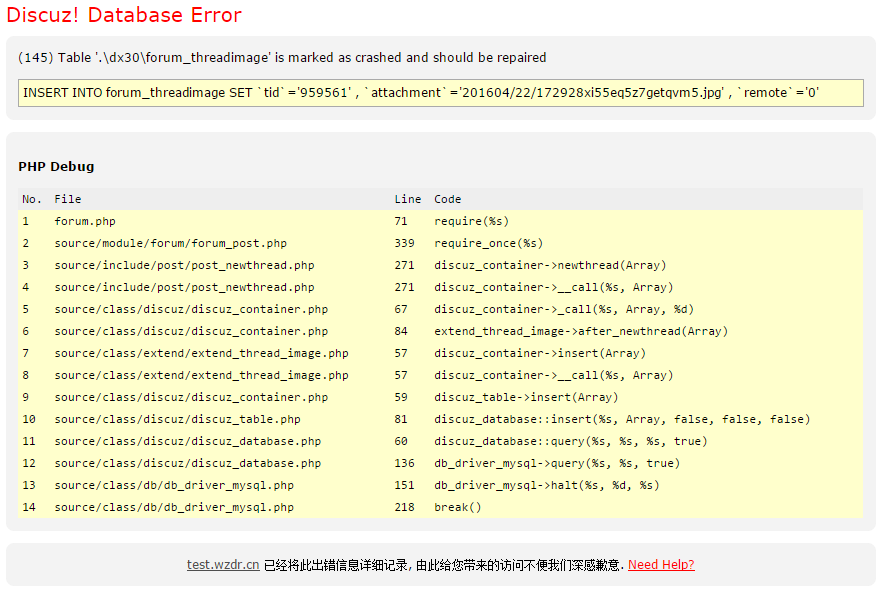
Task: Click the Discuz! Database Error title
Action: coord(124,15)
